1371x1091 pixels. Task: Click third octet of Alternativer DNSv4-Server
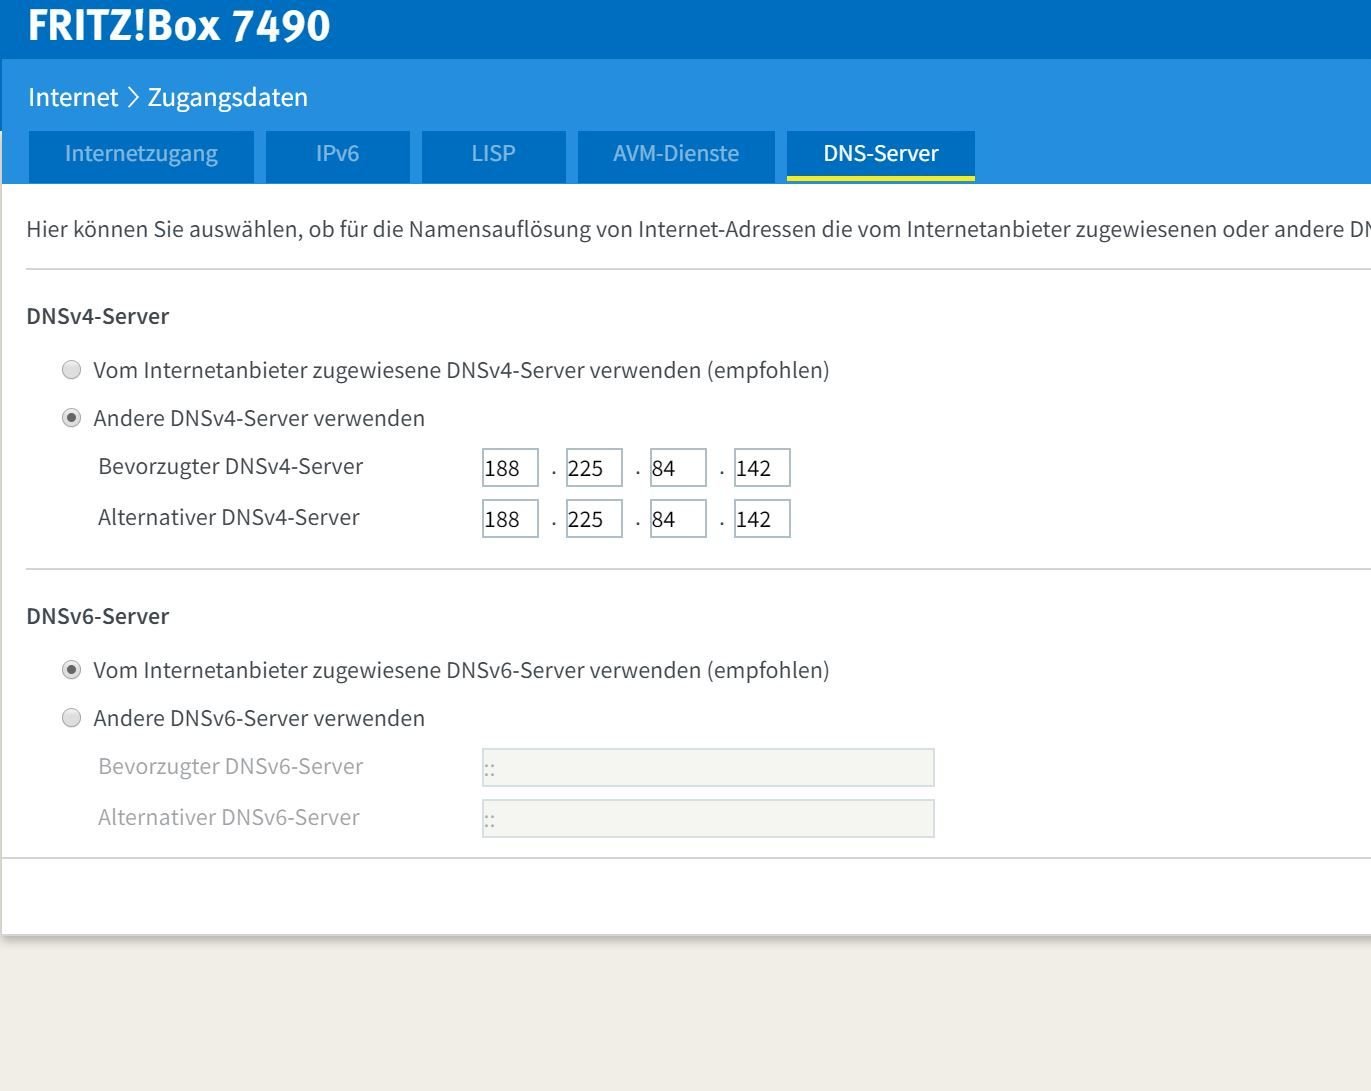[678, 519]
